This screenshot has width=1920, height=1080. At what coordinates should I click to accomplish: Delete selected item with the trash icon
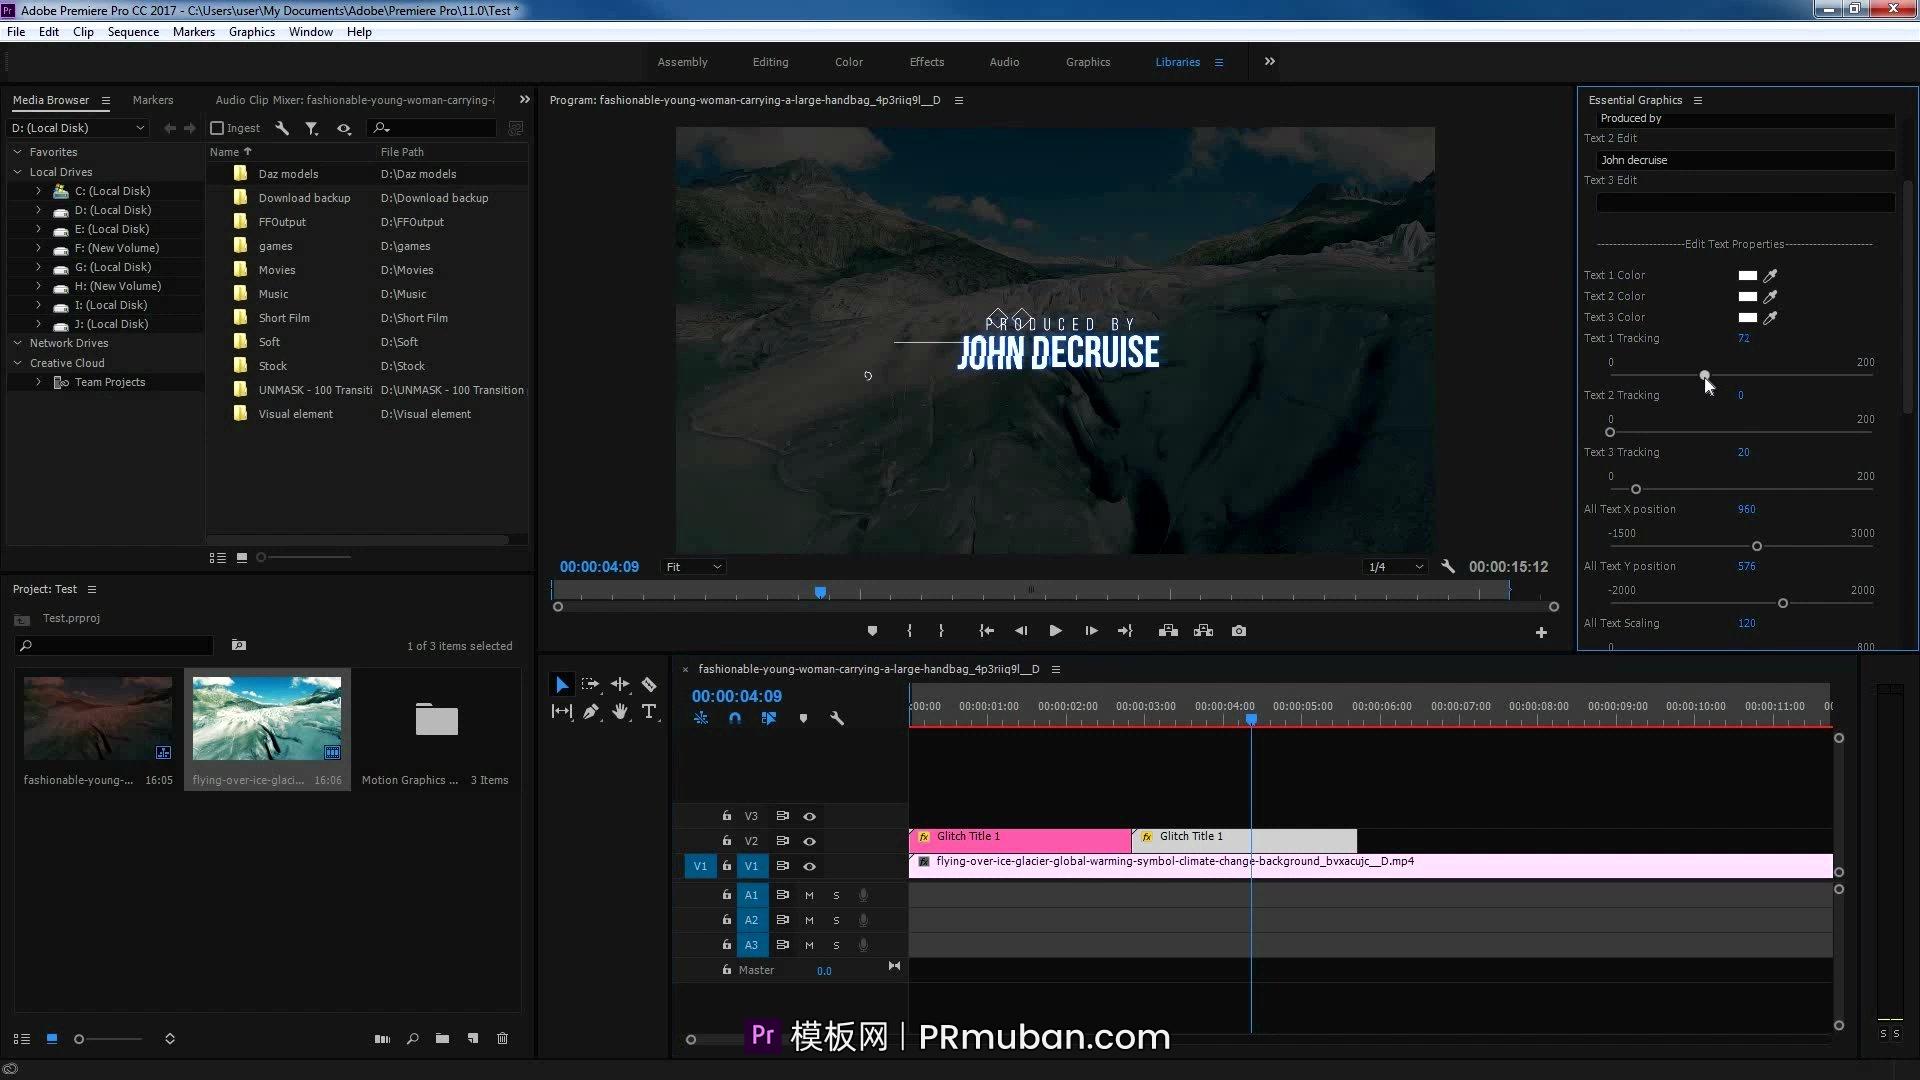click(503, 1039)
